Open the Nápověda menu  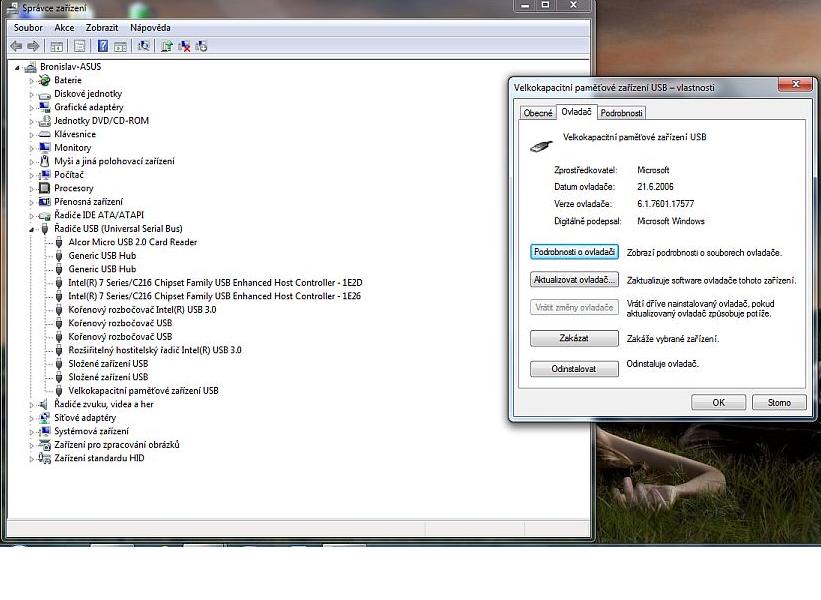point(150,28)
